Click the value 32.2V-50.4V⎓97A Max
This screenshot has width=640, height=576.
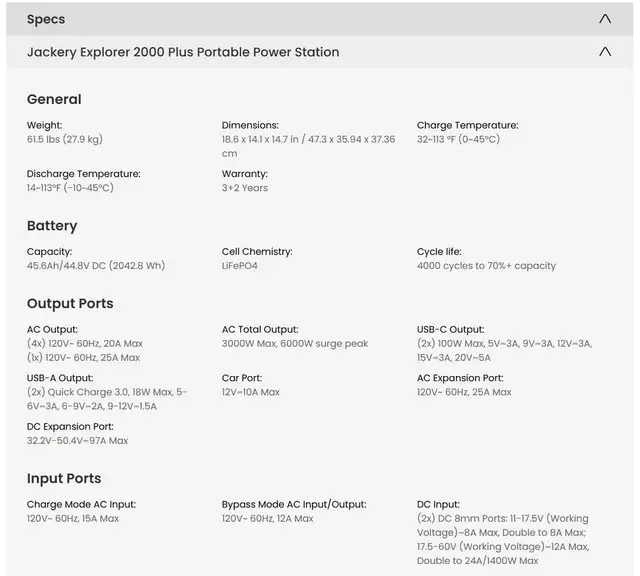tap(77, 440)
